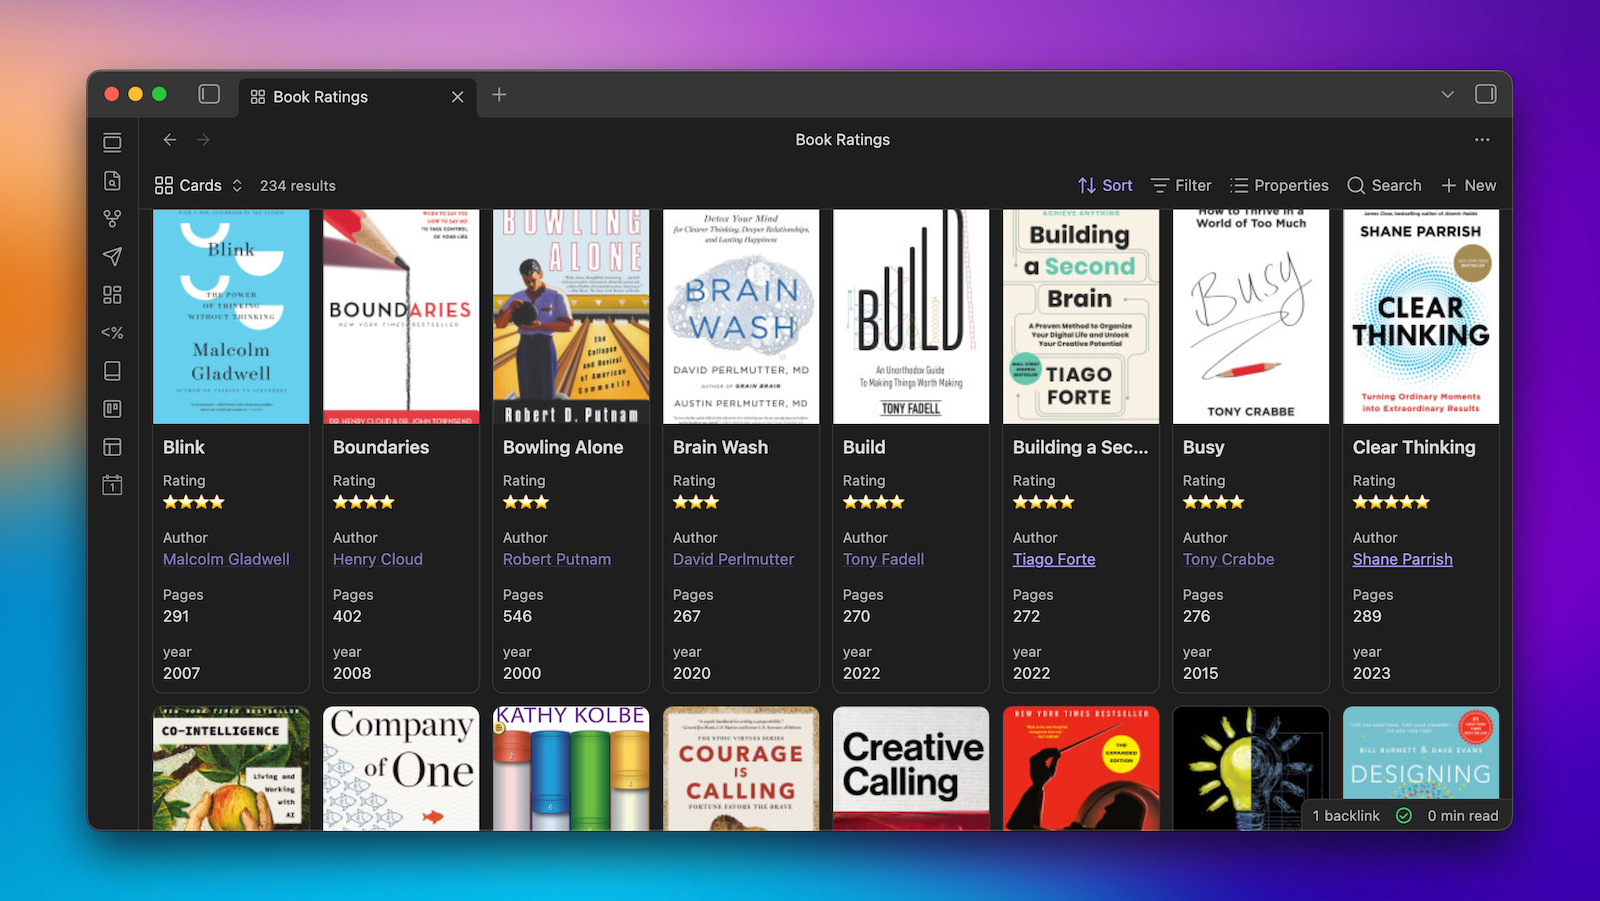Open the Building a Second Brain cover
The height and width of the screenshot is (901, 1600).
[x=1081, y=316]
